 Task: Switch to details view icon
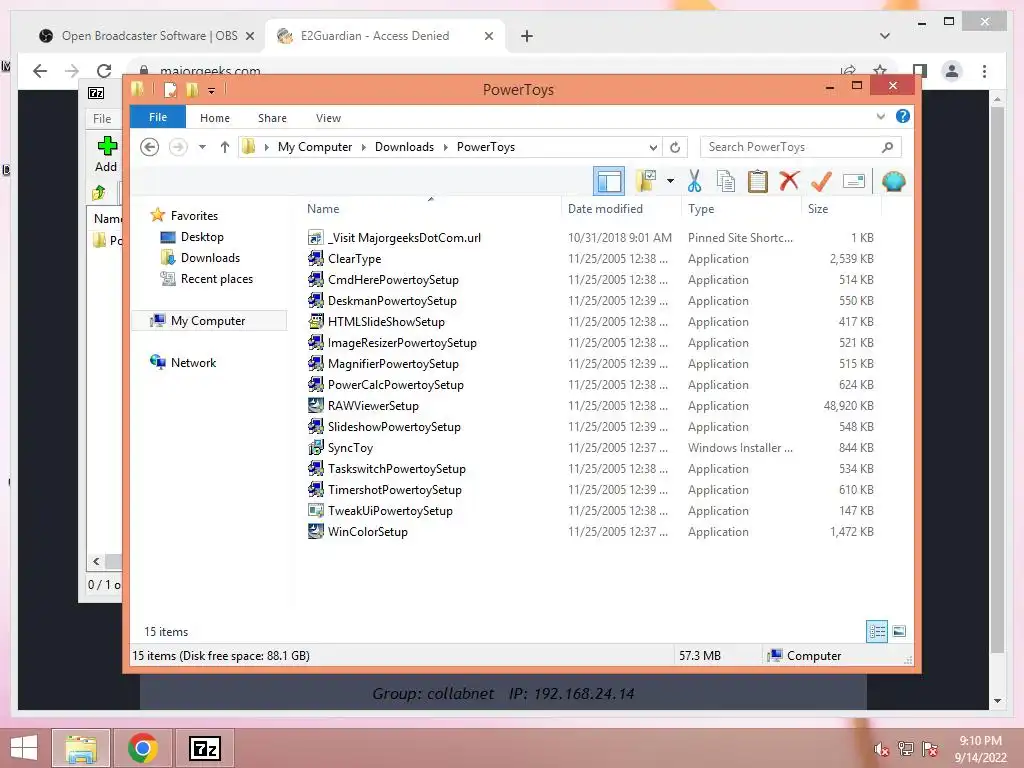876,631
